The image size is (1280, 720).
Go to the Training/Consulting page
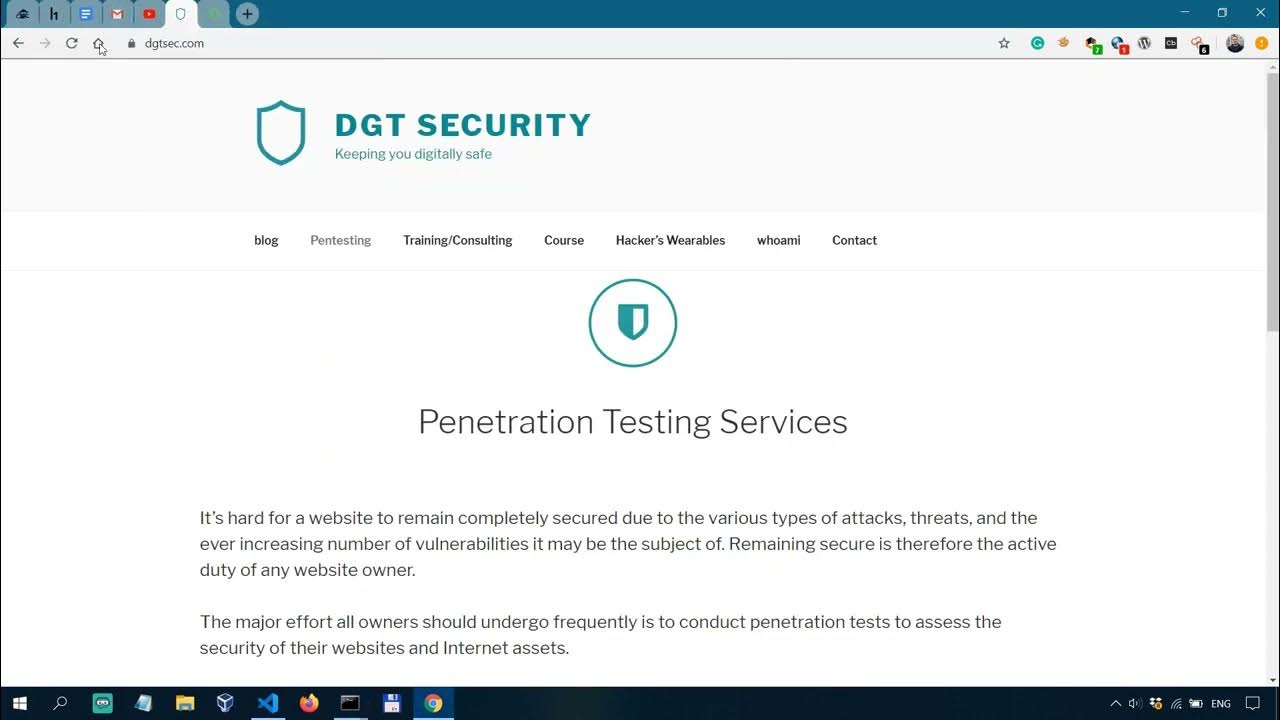click(x=457, y=240)
